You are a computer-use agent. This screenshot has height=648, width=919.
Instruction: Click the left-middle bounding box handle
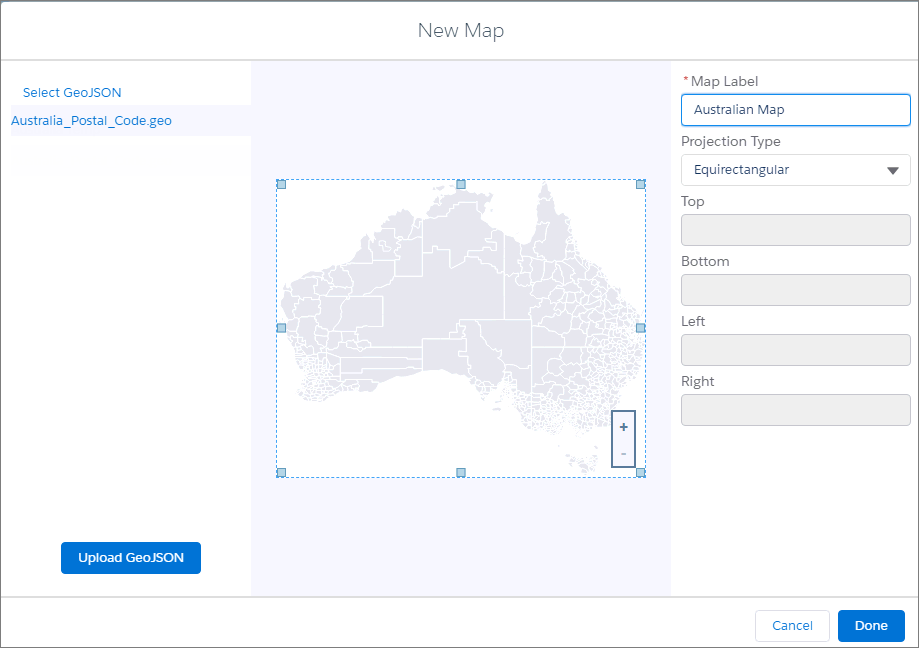(281, 328)
